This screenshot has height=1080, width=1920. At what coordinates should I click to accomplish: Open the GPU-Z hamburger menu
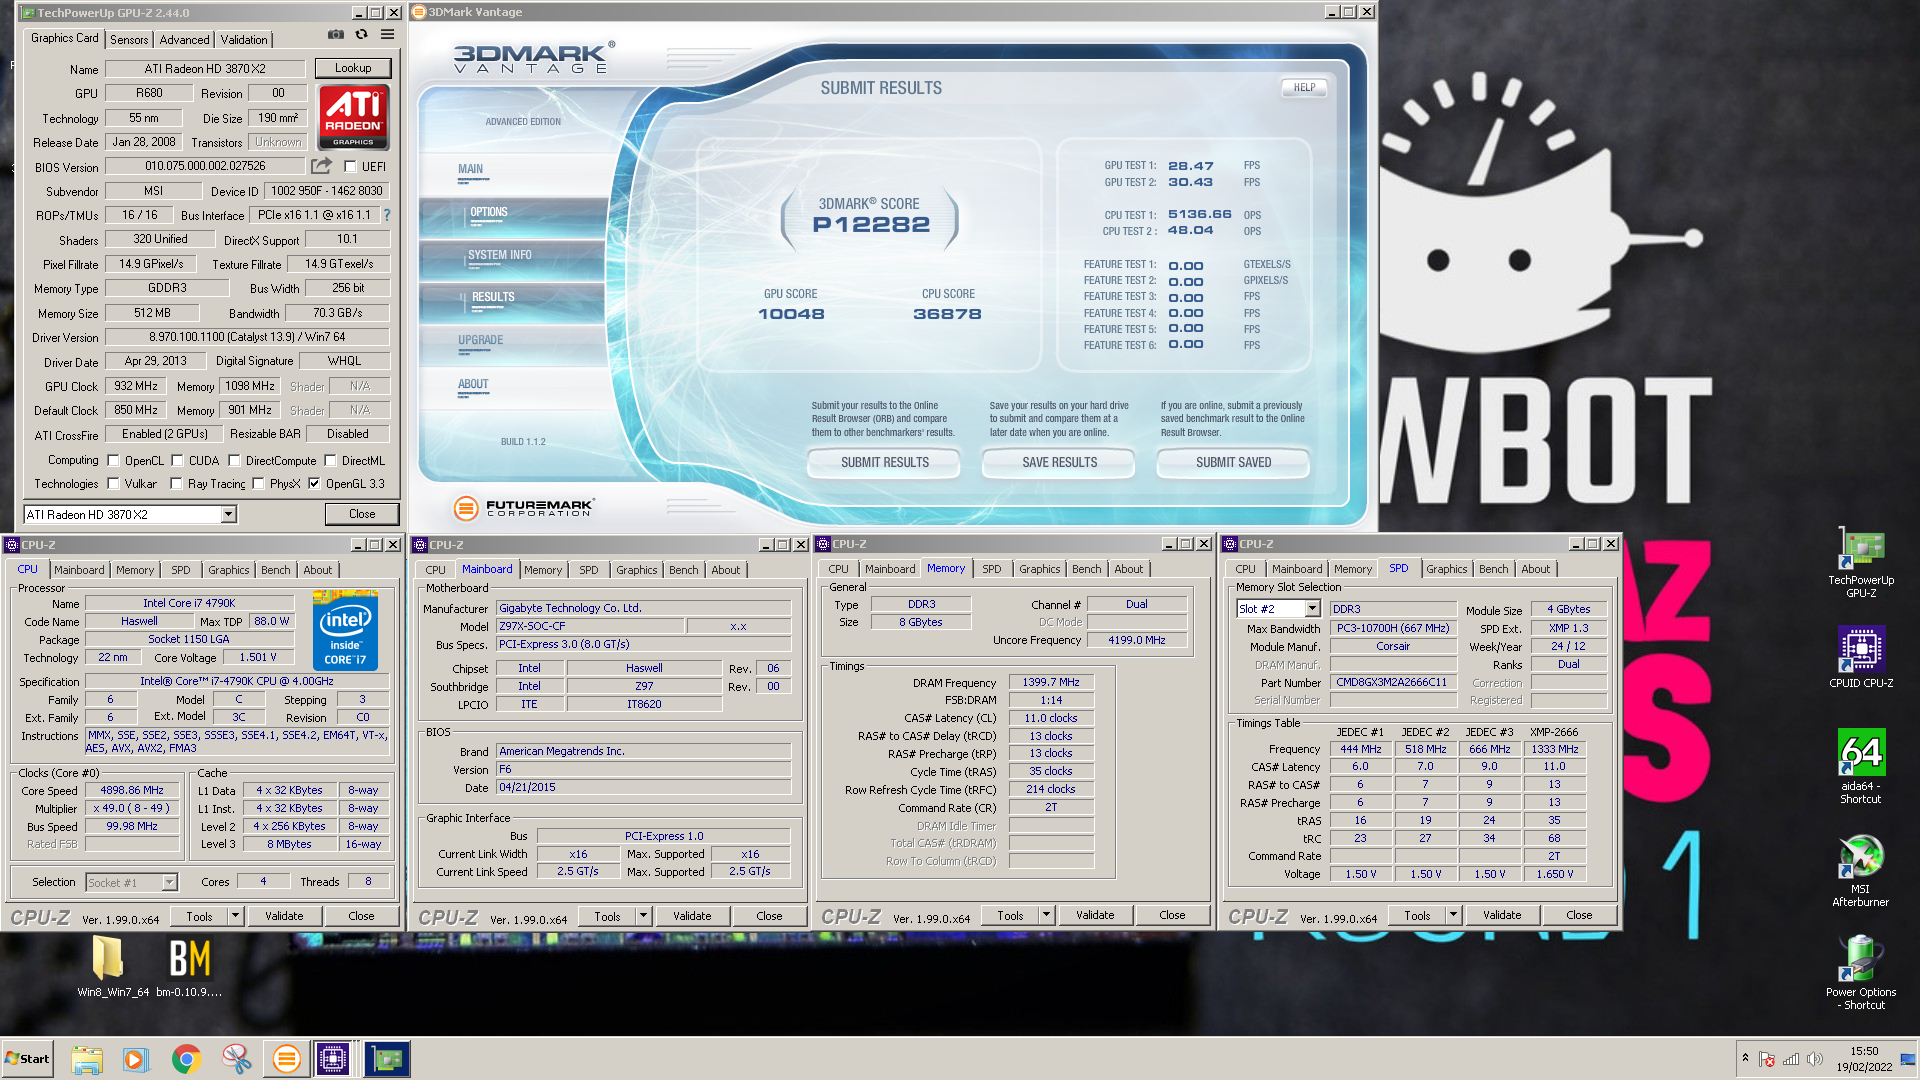[x=387, y=35]
